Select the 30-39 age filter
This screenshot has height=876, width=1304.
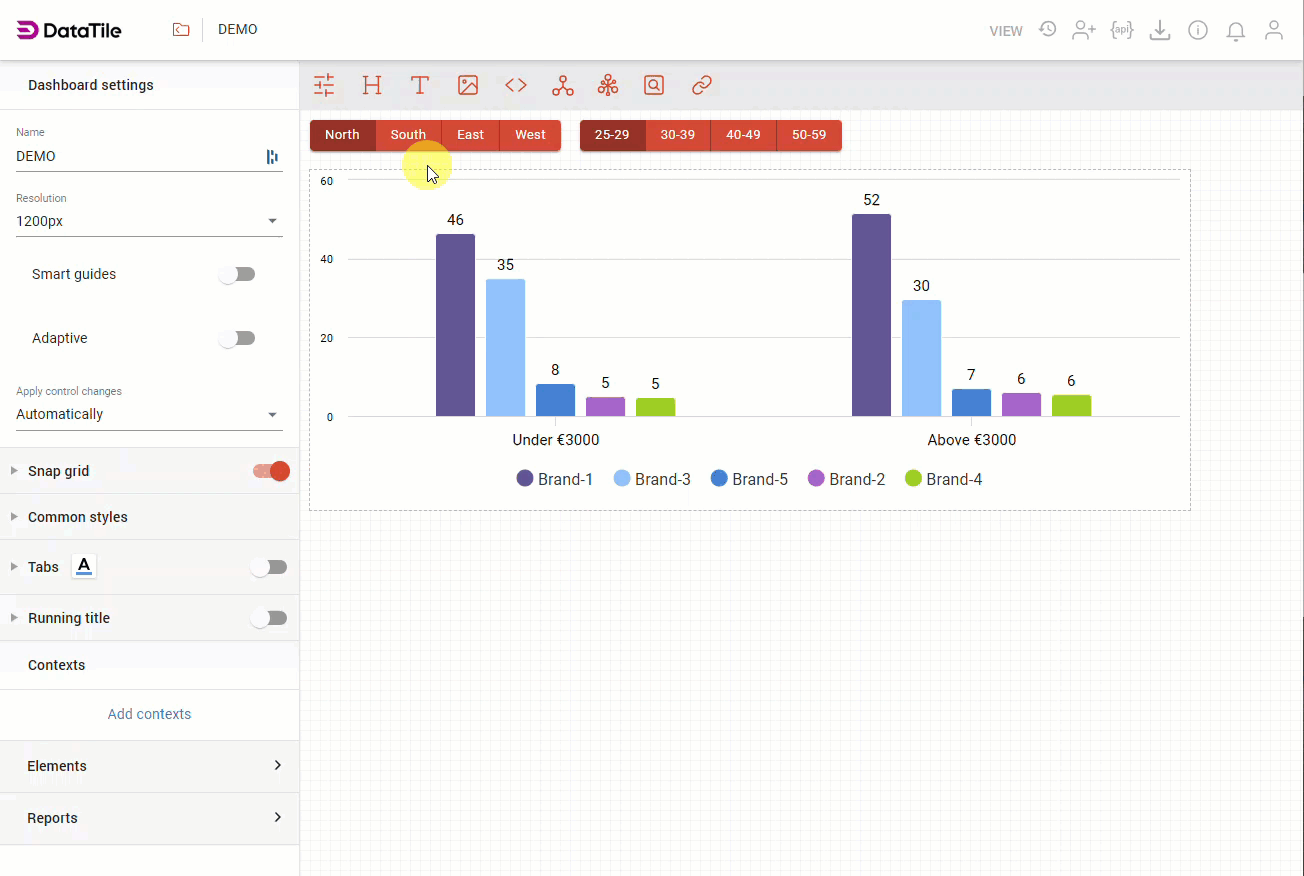coord(677,135)
